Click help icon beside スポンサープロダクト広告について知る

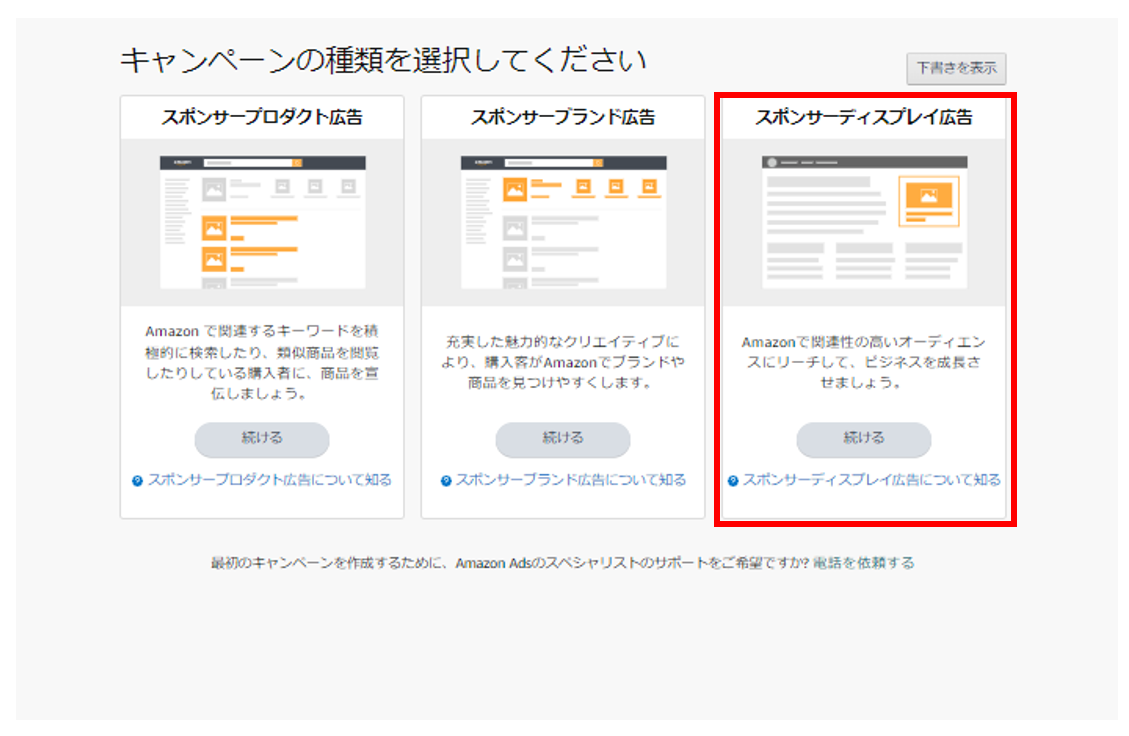pyautogui.click(x=138, y=481)
